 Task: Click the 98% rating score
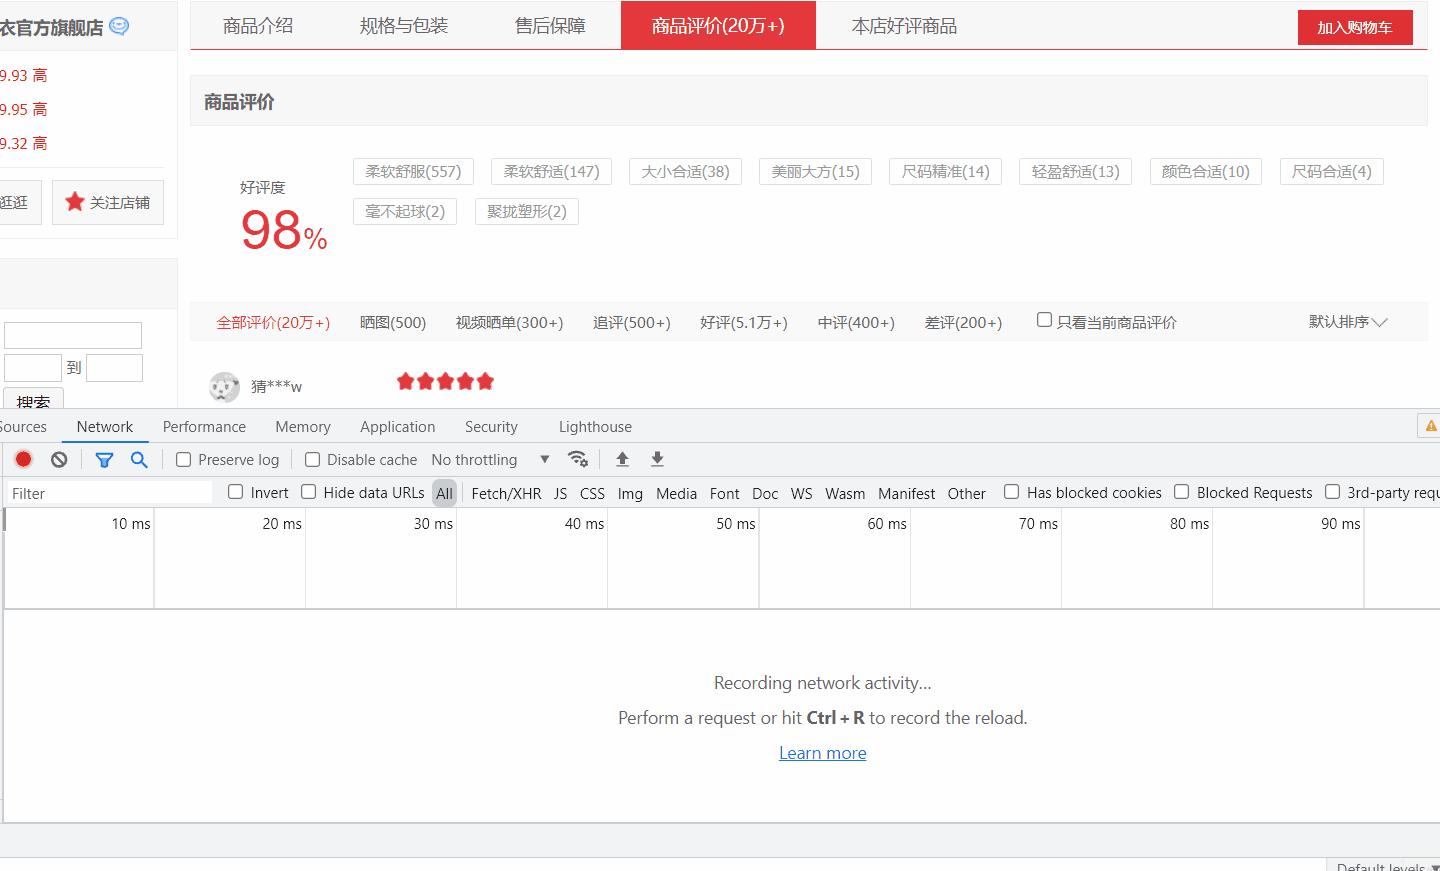click(x=283, y=231)
